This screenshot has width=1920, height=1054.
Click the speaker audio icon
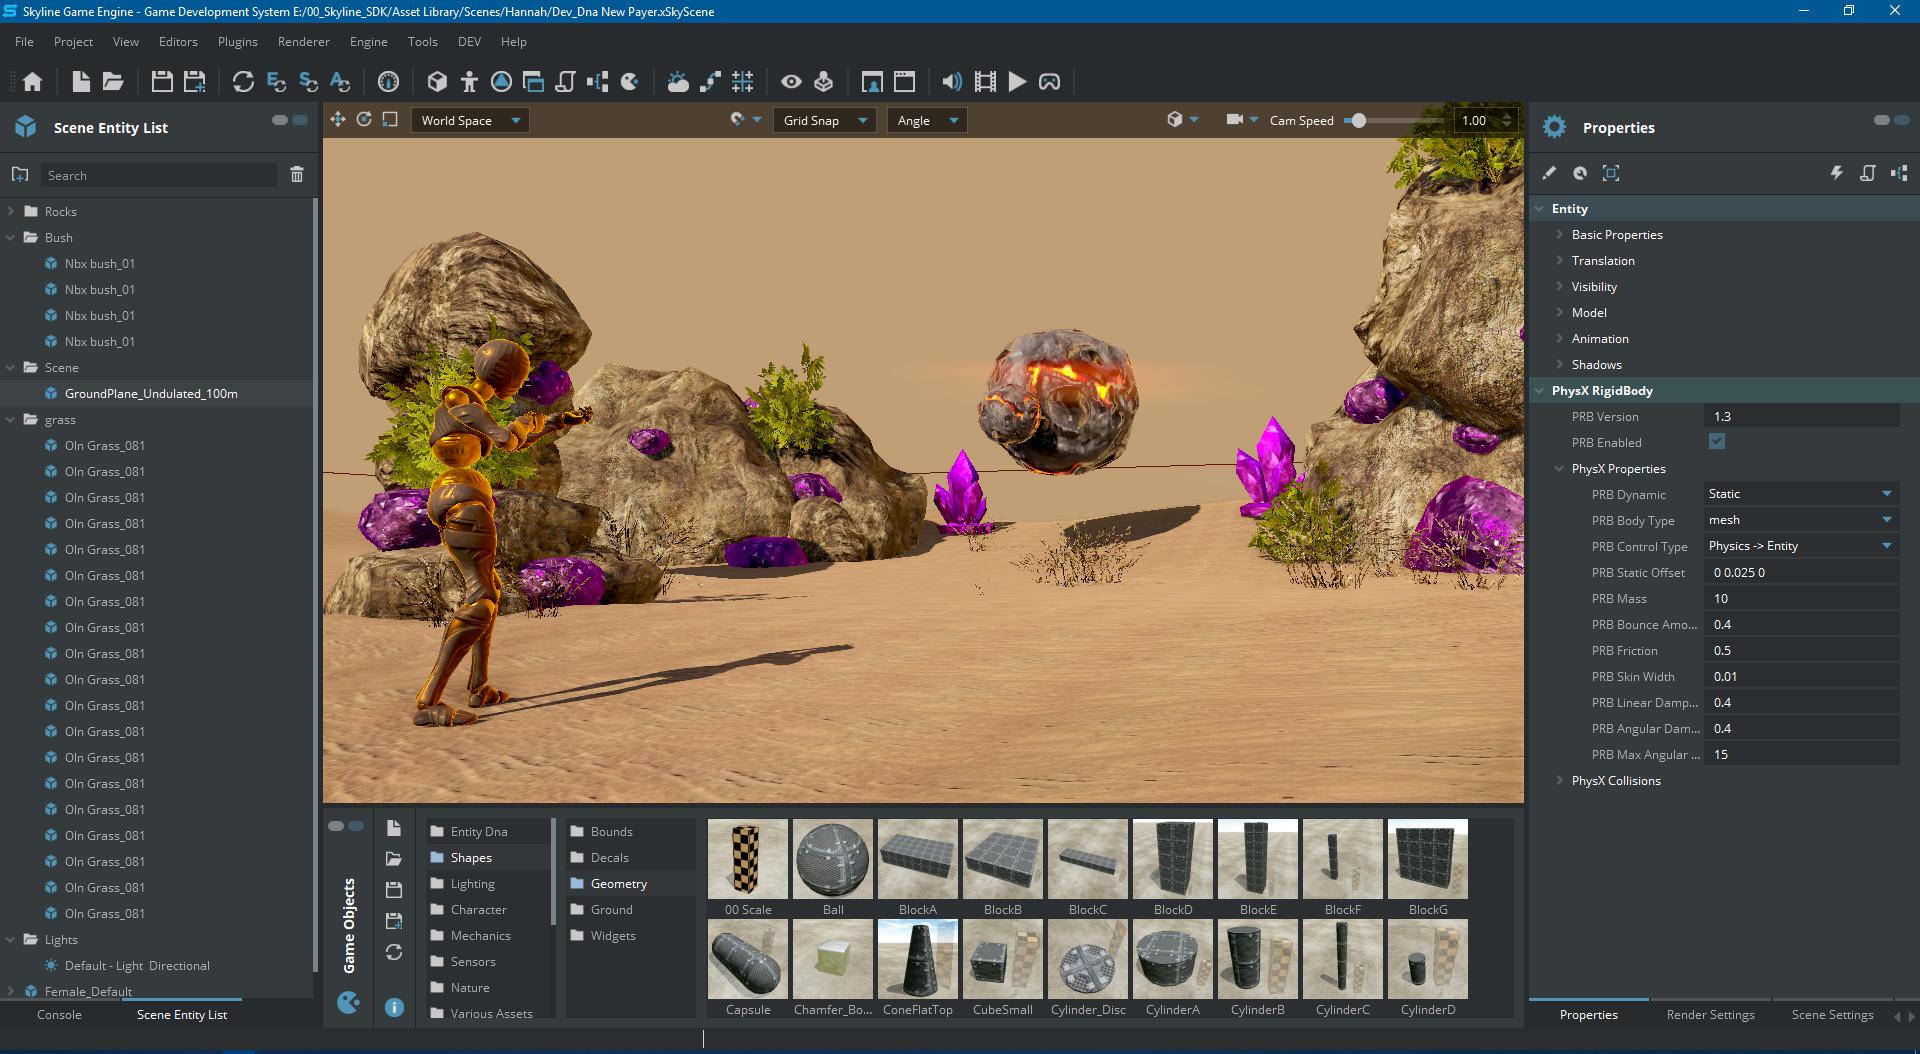click(952, 82)
